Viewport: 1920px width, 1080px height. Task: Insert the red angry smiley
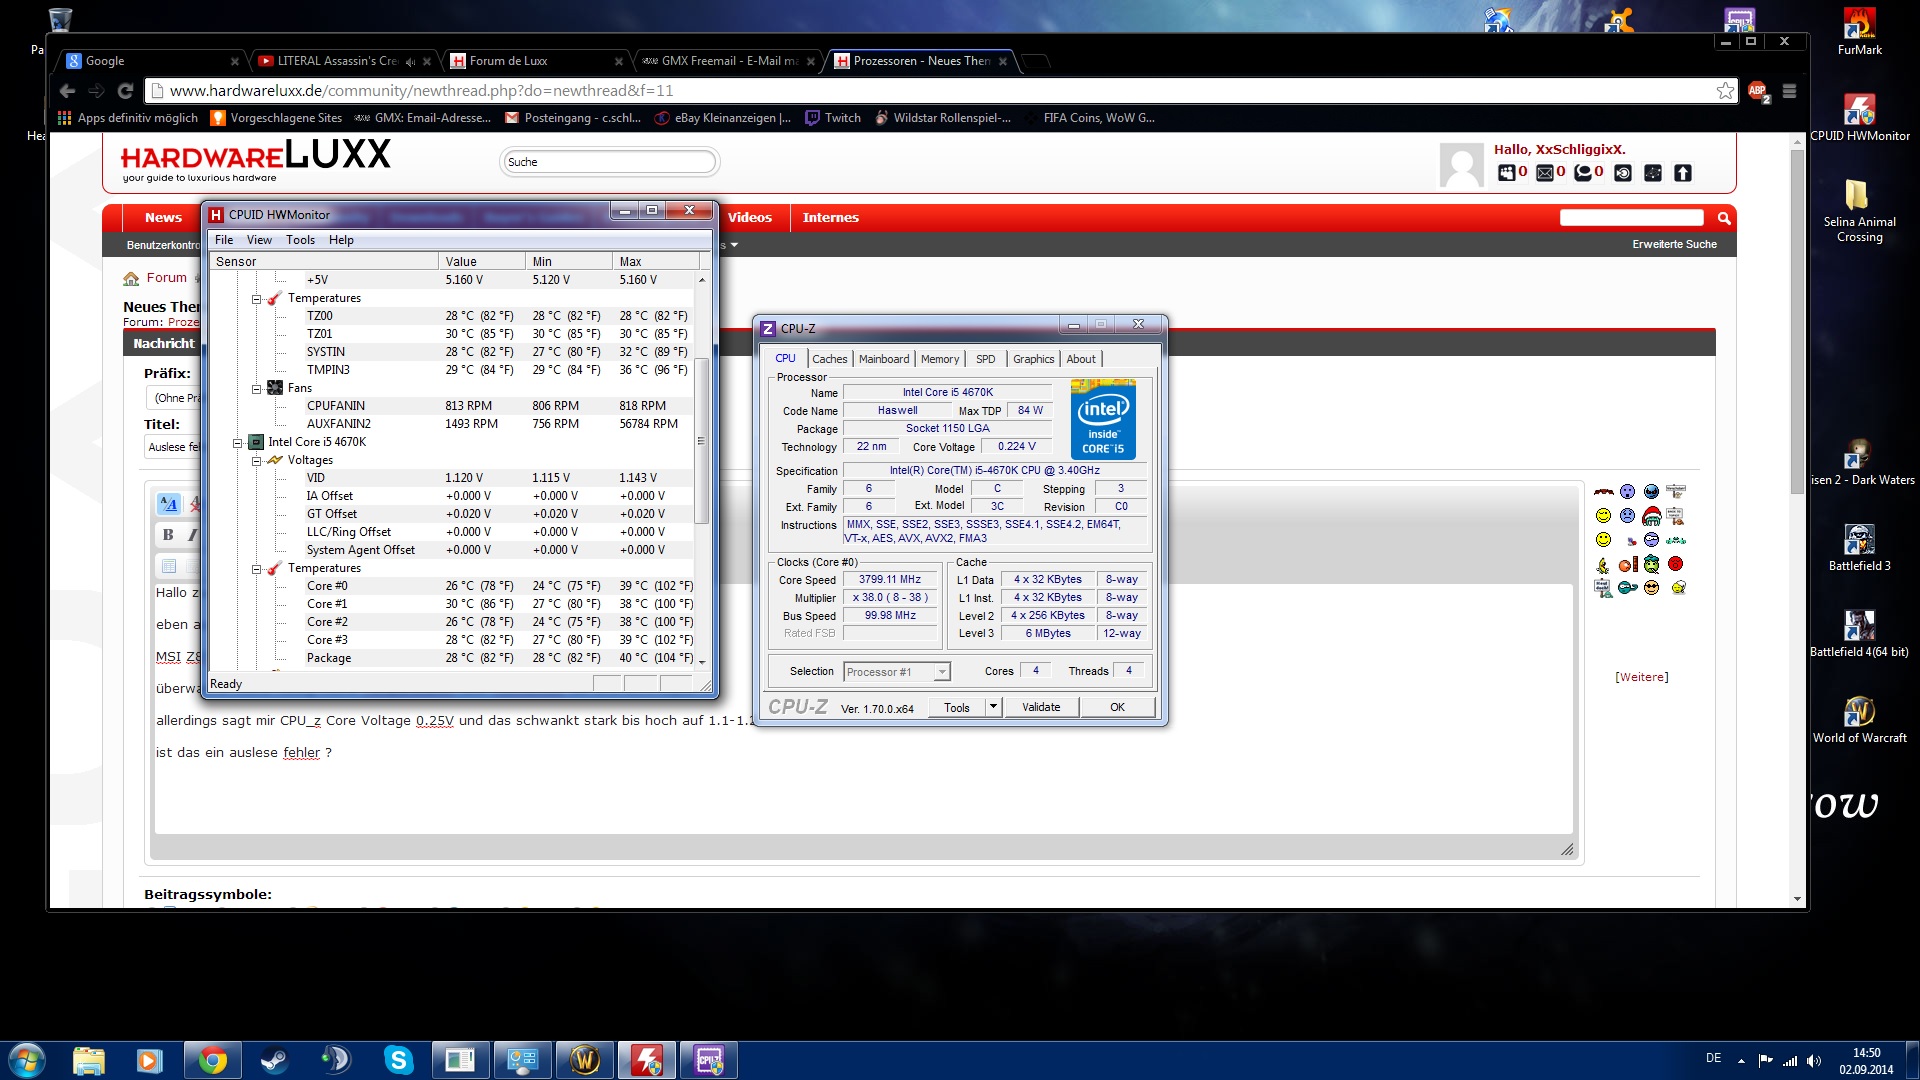click(x=1675, y=563)
